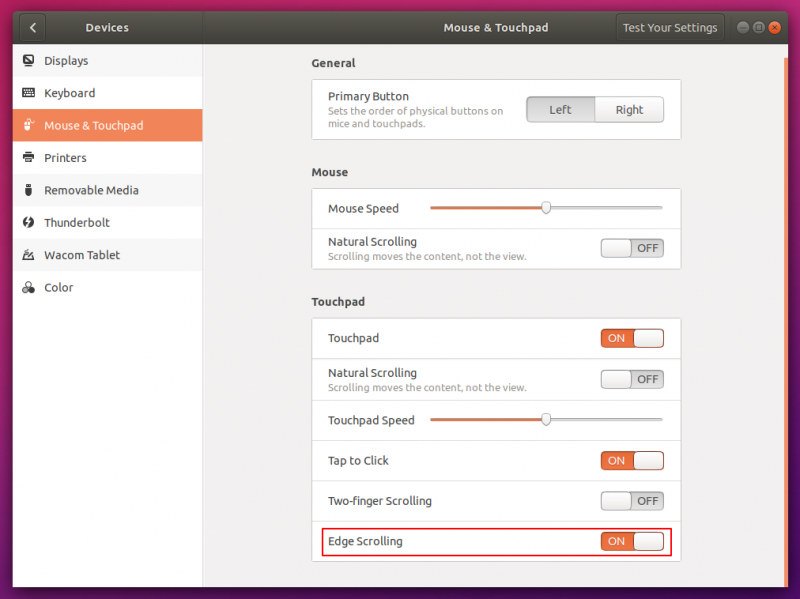Screen dimensions: 800x599
Task: Open the Displays settings via its monitor icon
Action: coord(28,60)
